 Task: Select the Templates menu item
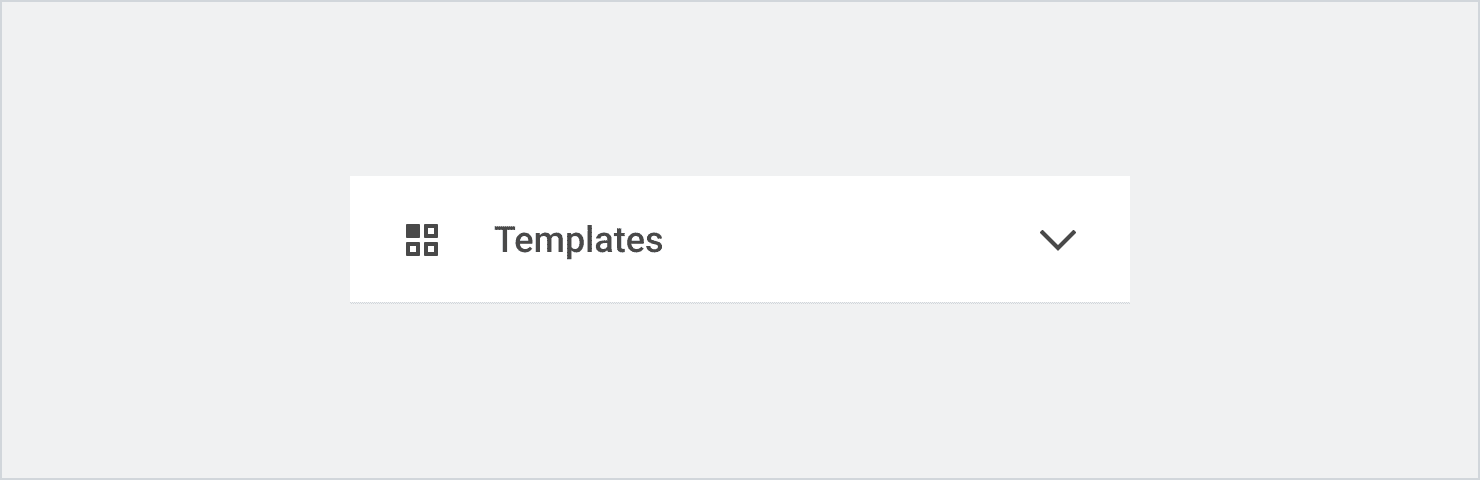tap(578, 240)
